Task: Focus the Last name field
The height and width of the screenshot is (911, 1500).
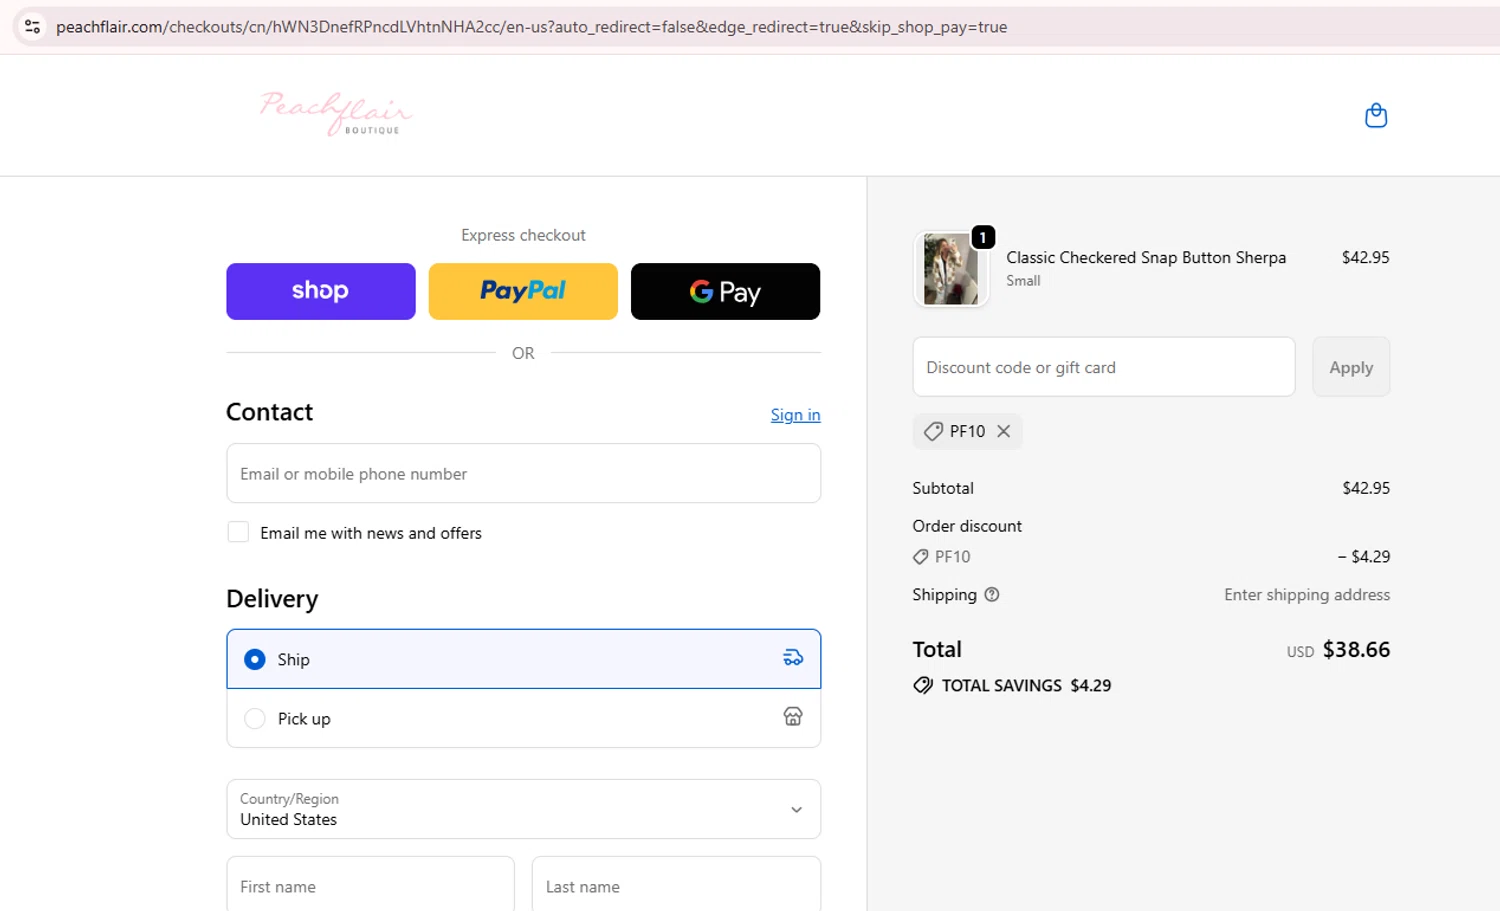Action: click(676, 886)
